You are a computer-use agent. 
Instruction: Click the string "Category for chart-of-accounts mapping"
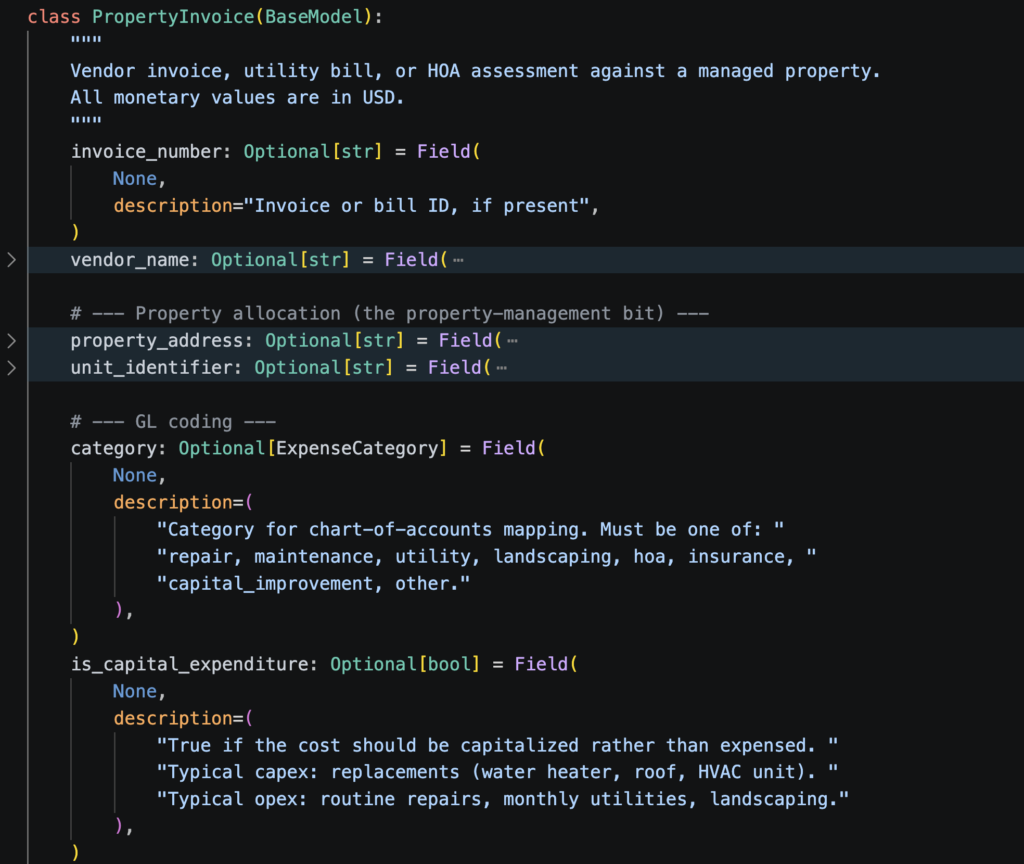470,530
